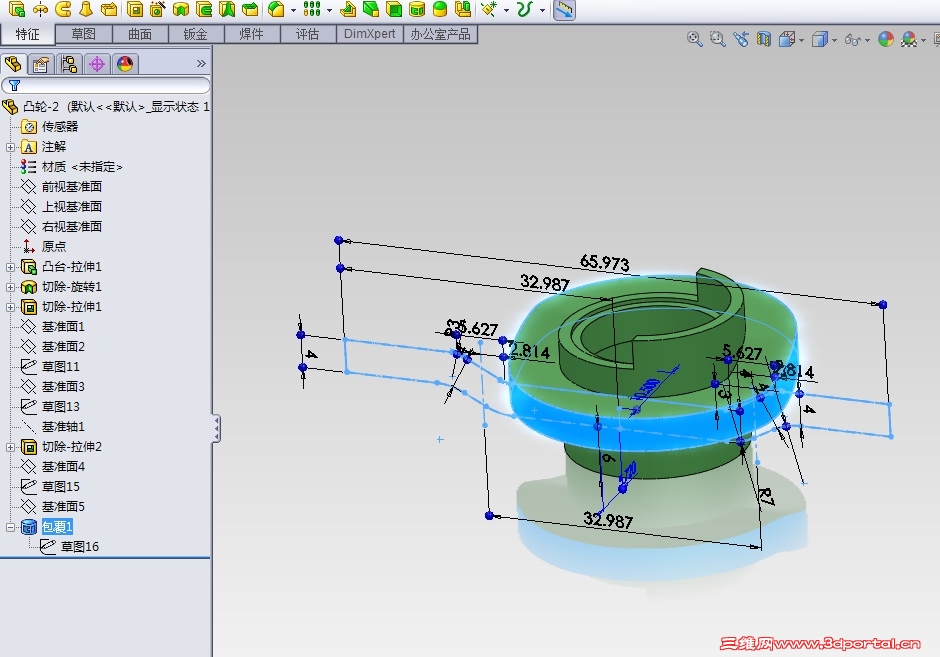Click Edit Appearance color ball icon

[885, 40]
